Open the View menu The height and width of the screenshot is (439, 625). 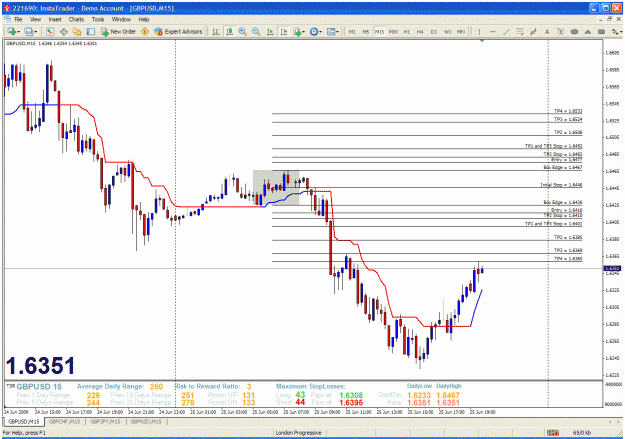point(35,19)
